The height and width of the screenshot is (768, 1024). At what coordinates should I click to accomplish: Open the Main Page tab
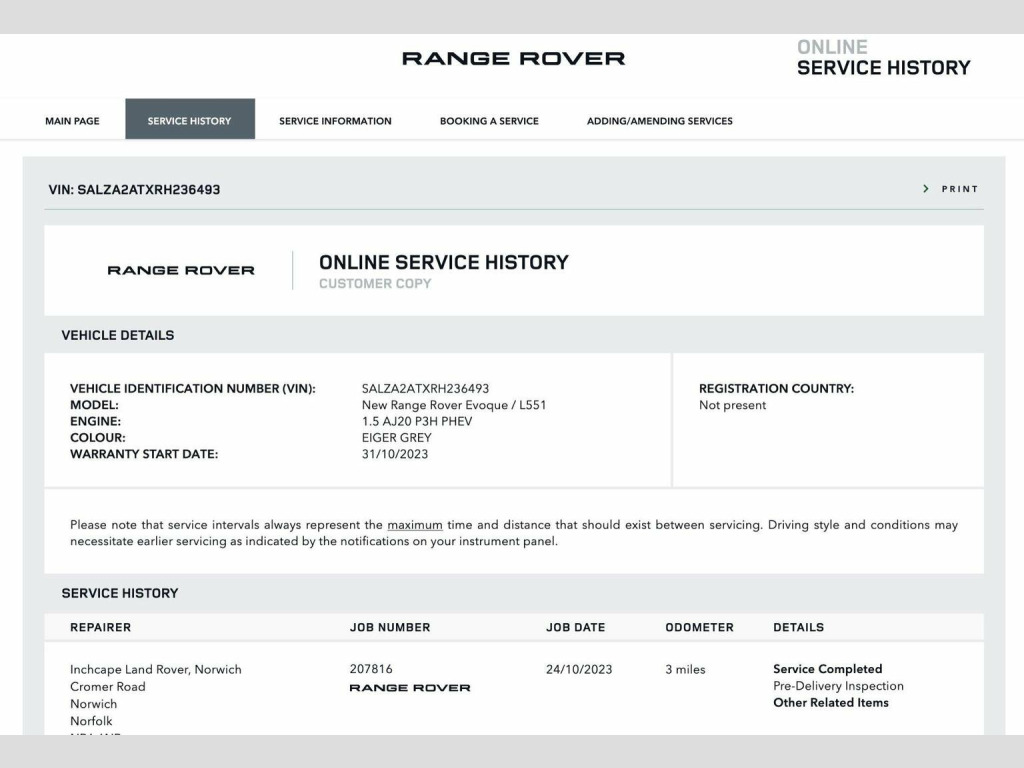pyautogui.click(x=72, y=121)
